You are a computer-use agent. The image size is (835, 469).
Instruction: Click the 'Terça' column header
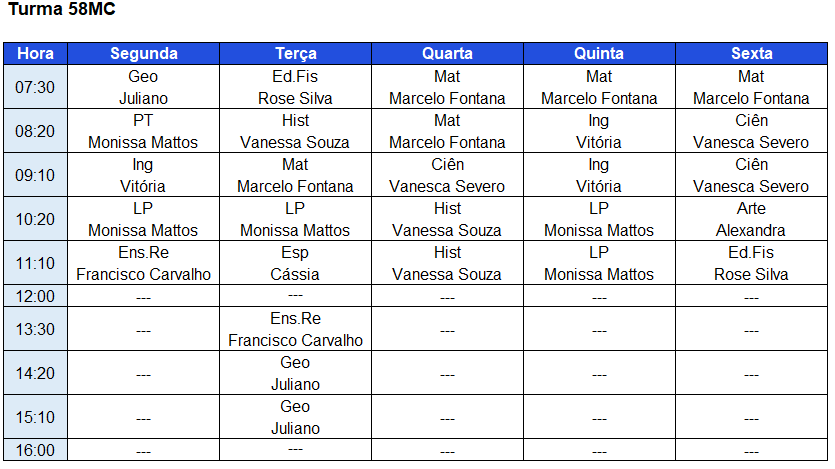[295, 54]
